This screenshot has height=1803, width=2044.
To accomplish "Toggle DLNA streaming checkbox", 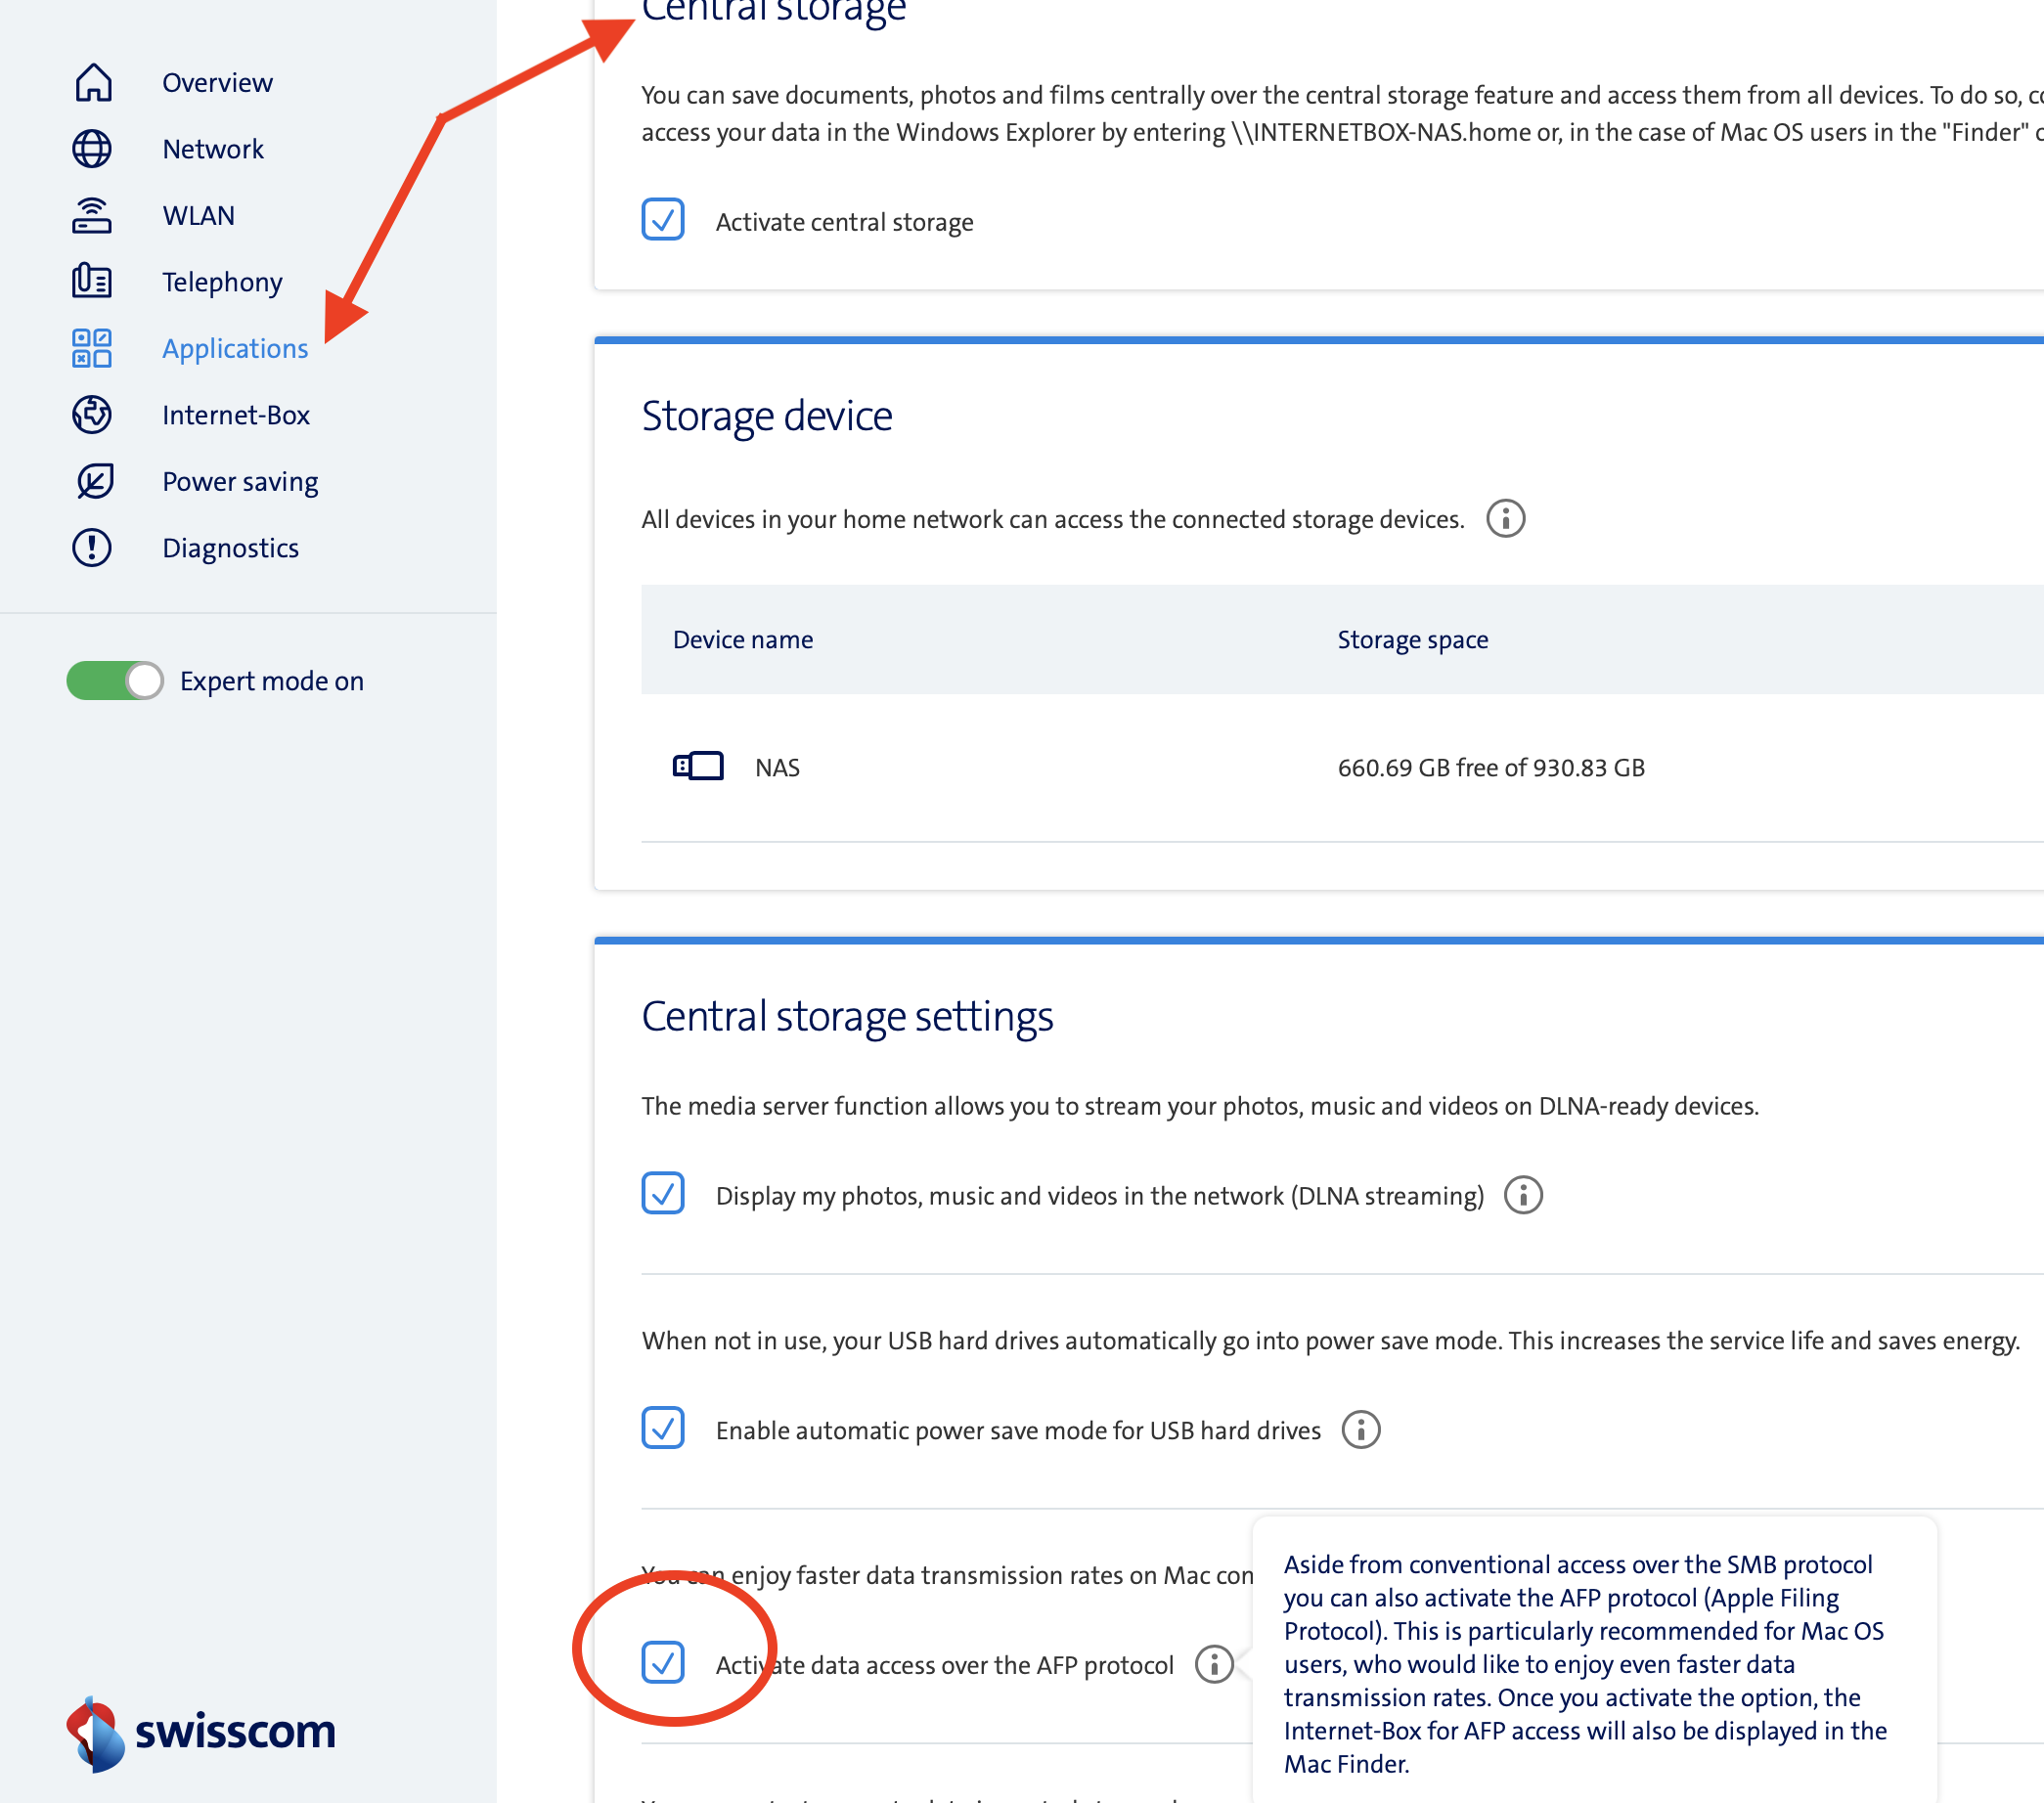I will [x=663, y=1194].
